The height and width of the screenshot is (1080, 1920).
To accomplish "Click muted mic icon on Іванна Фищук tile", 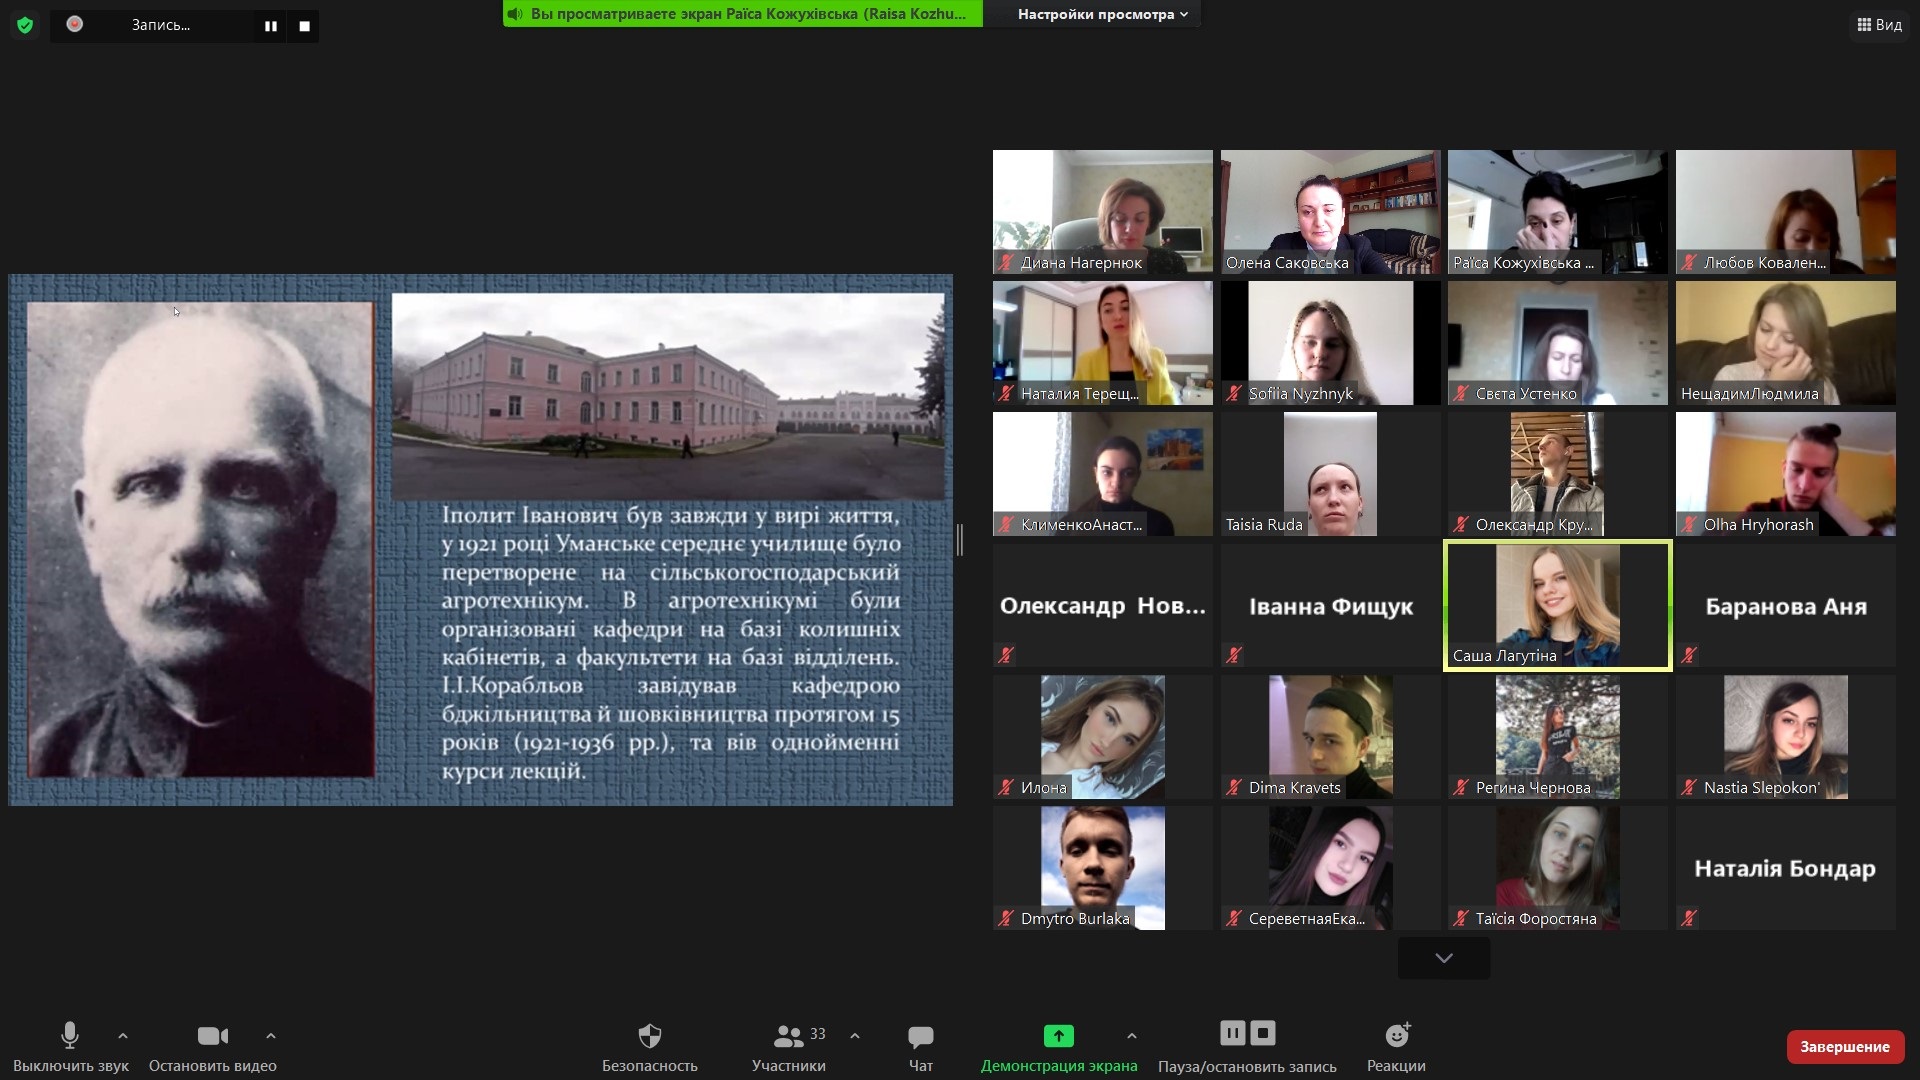I will coord(1234,655).
